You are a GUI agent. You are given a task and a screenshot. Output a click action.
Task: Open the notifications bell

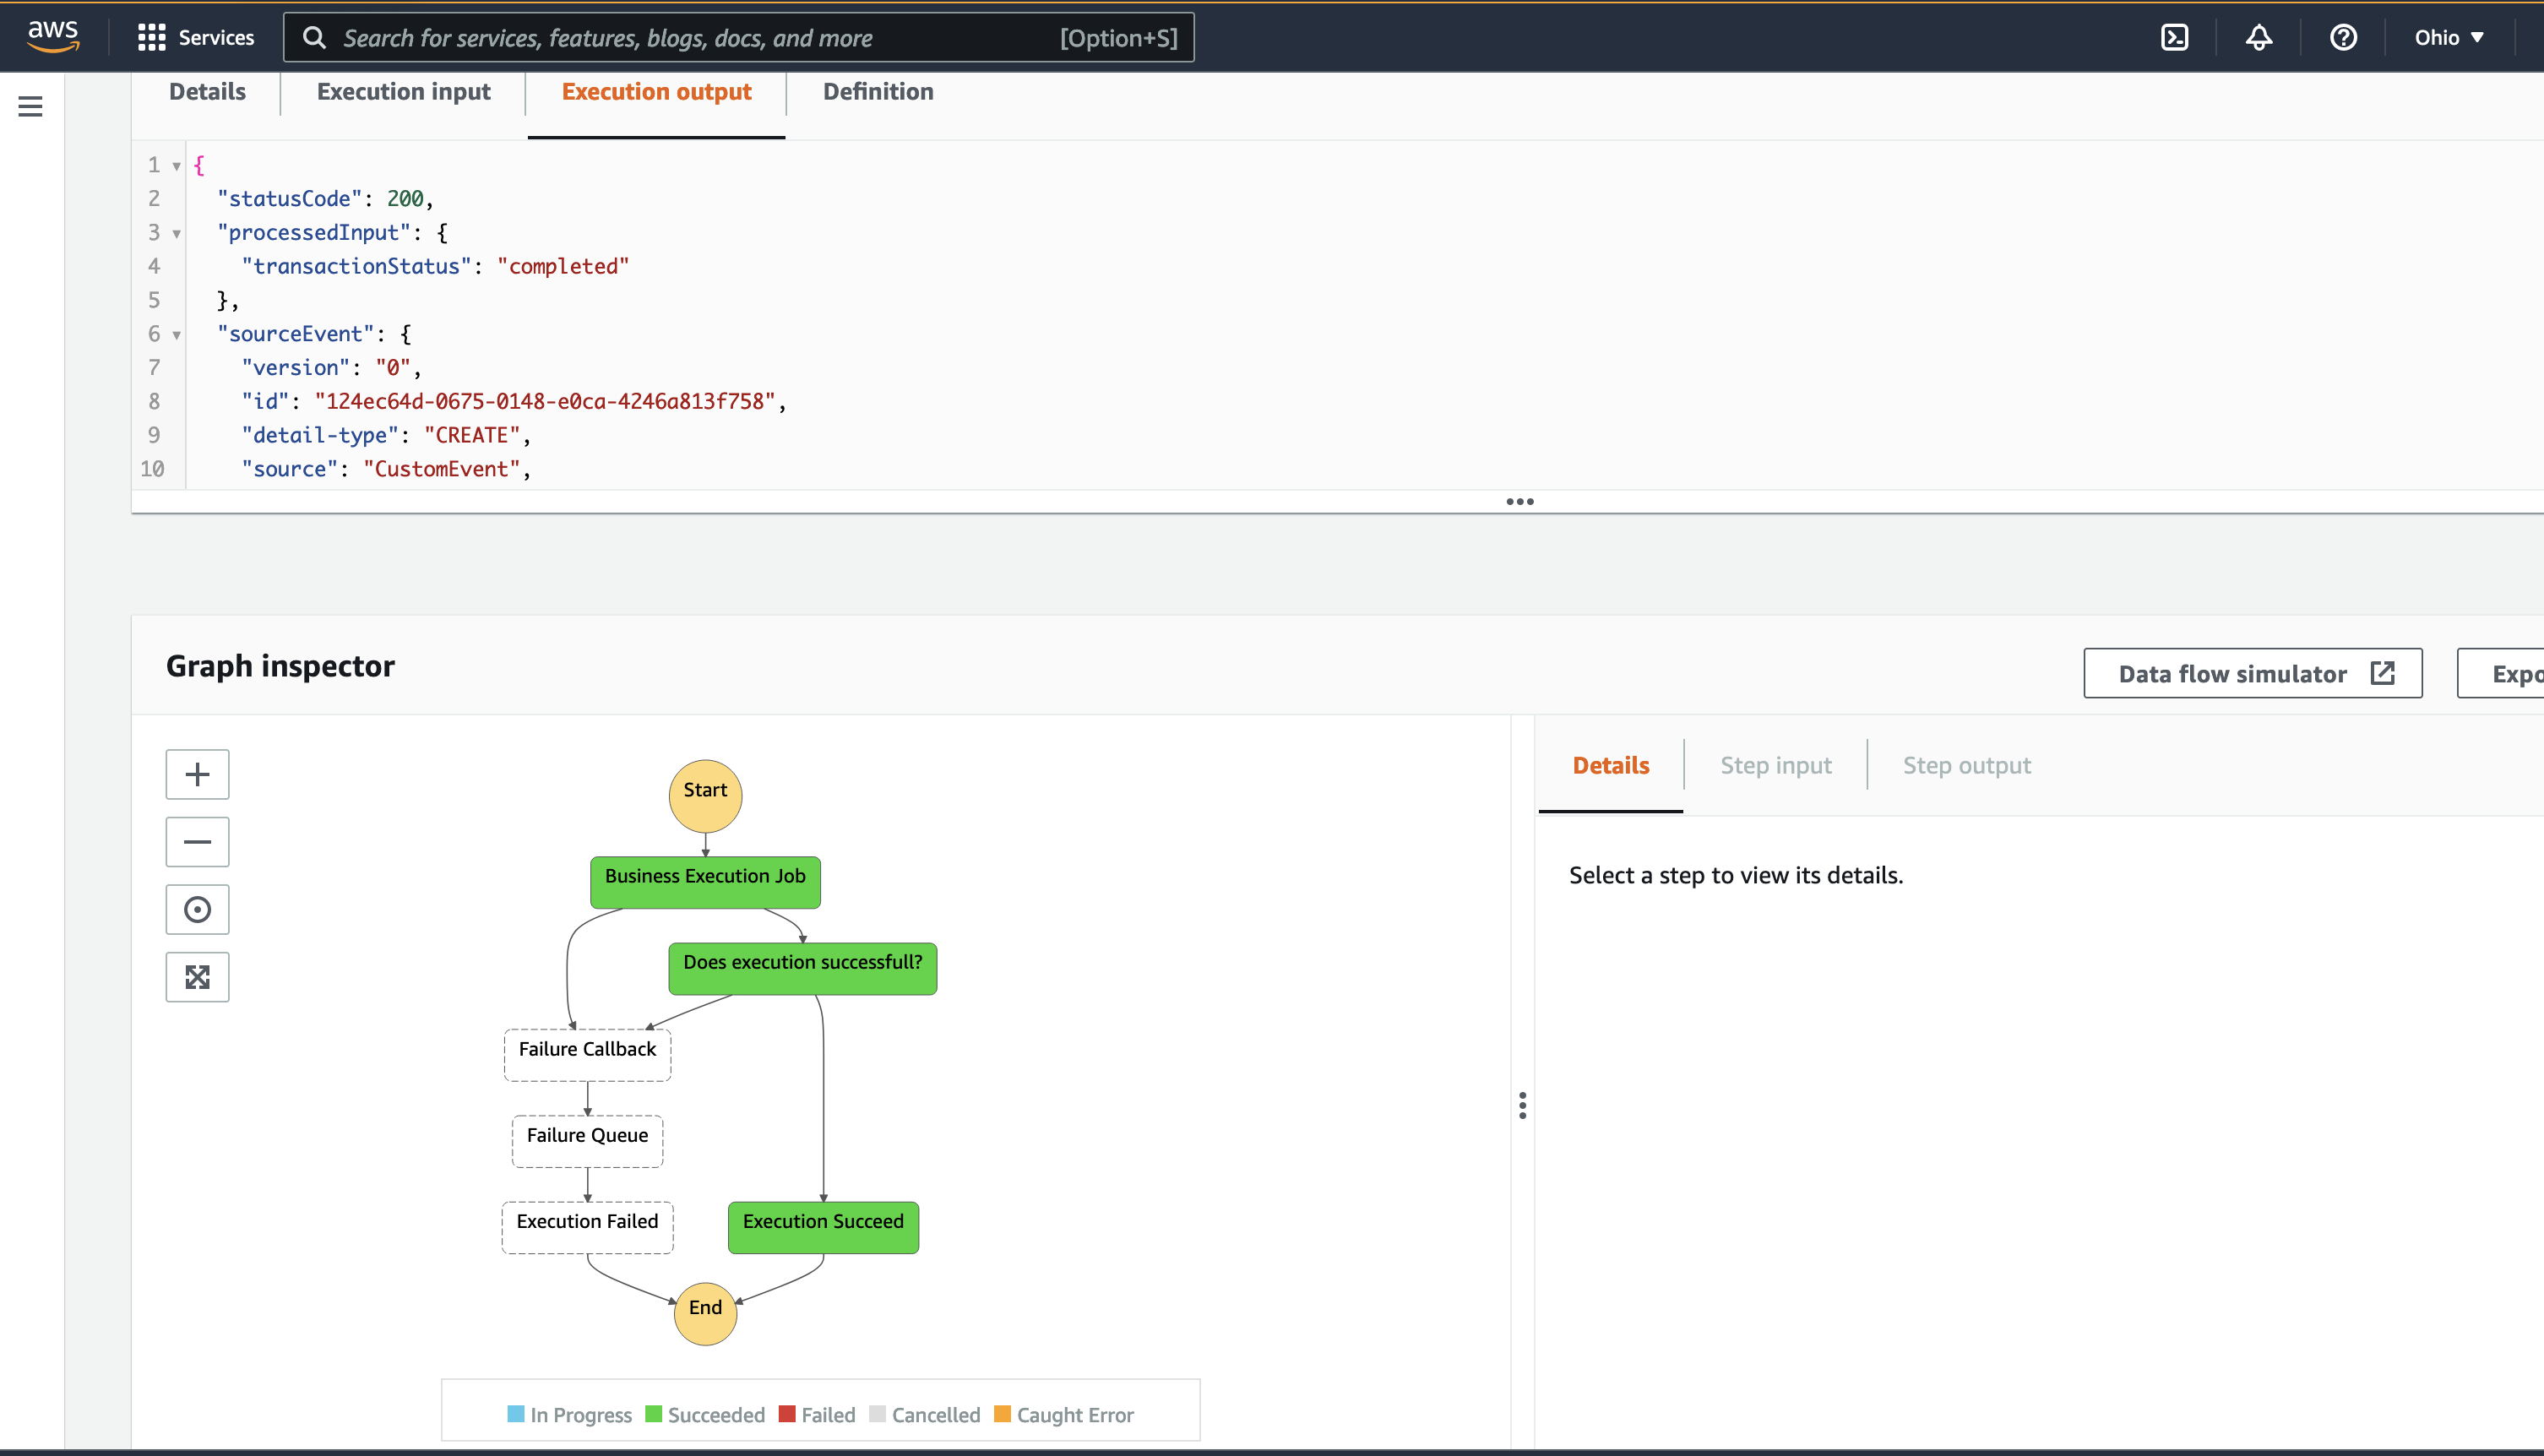2259,38
